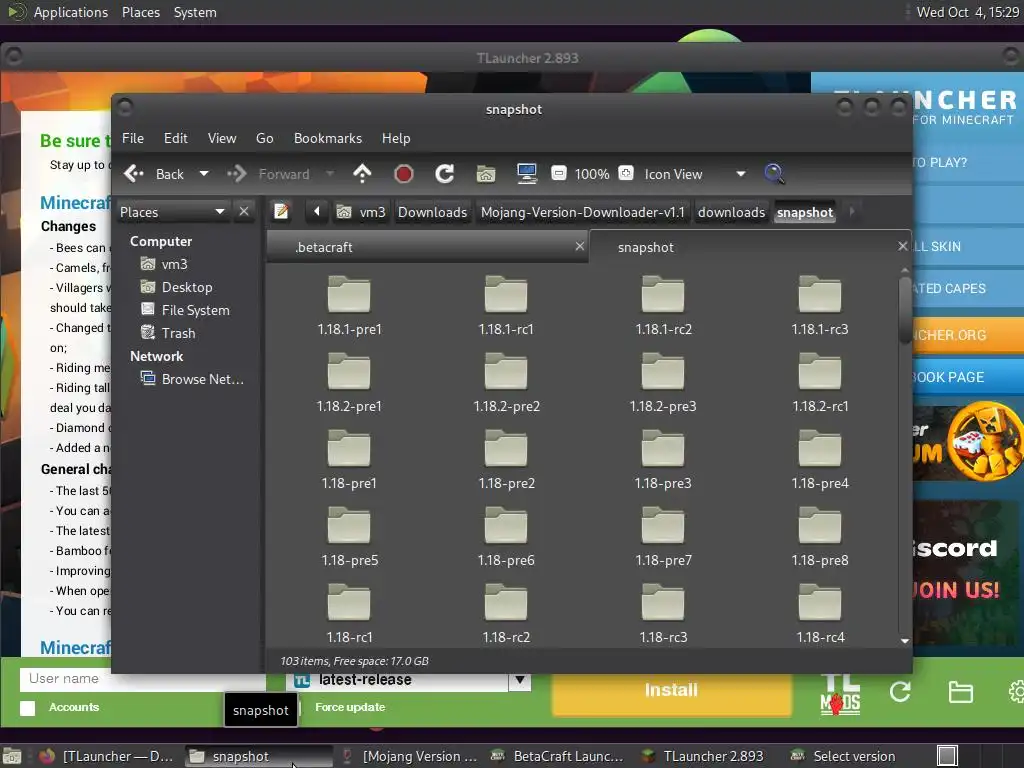
Task: Go up to the parent folder
Action: (362, 174)
